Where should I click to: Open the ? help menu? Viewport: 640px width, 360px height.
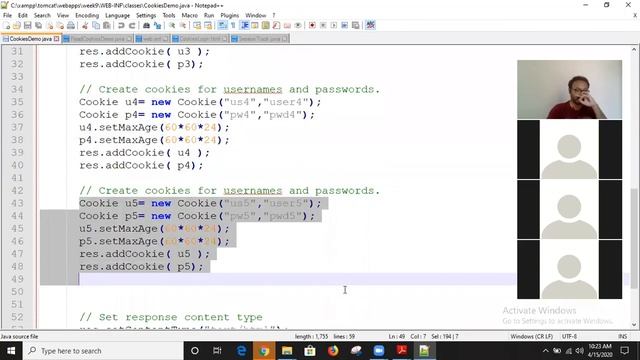[x=274, y=15]
